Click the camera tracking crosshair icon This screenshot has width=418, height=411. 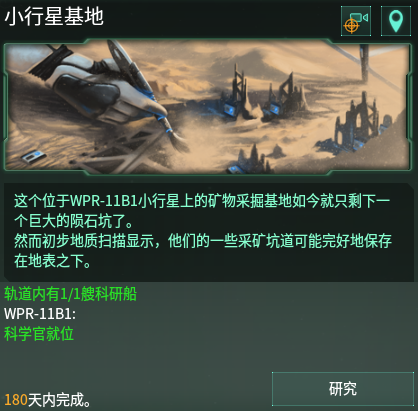point(356,21)
